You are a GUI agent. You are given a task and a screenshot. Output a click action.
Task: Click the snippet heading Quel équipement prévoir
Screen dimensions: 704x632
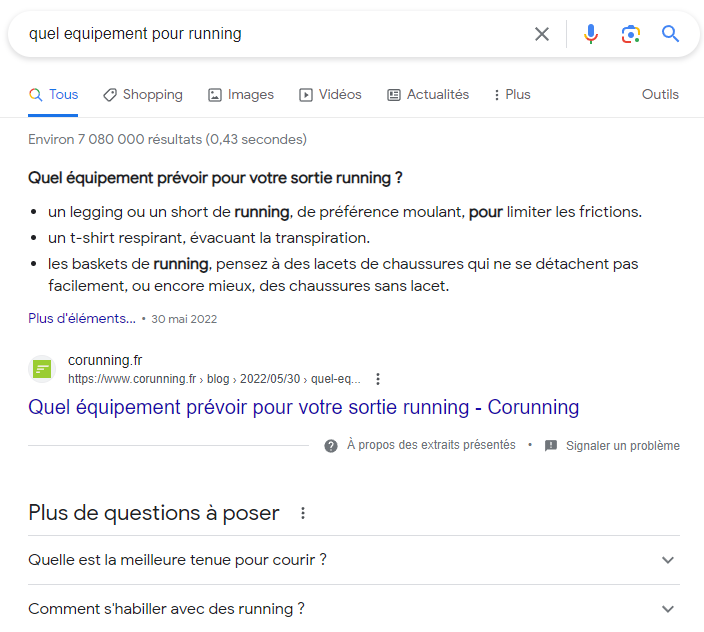point(215,178)
